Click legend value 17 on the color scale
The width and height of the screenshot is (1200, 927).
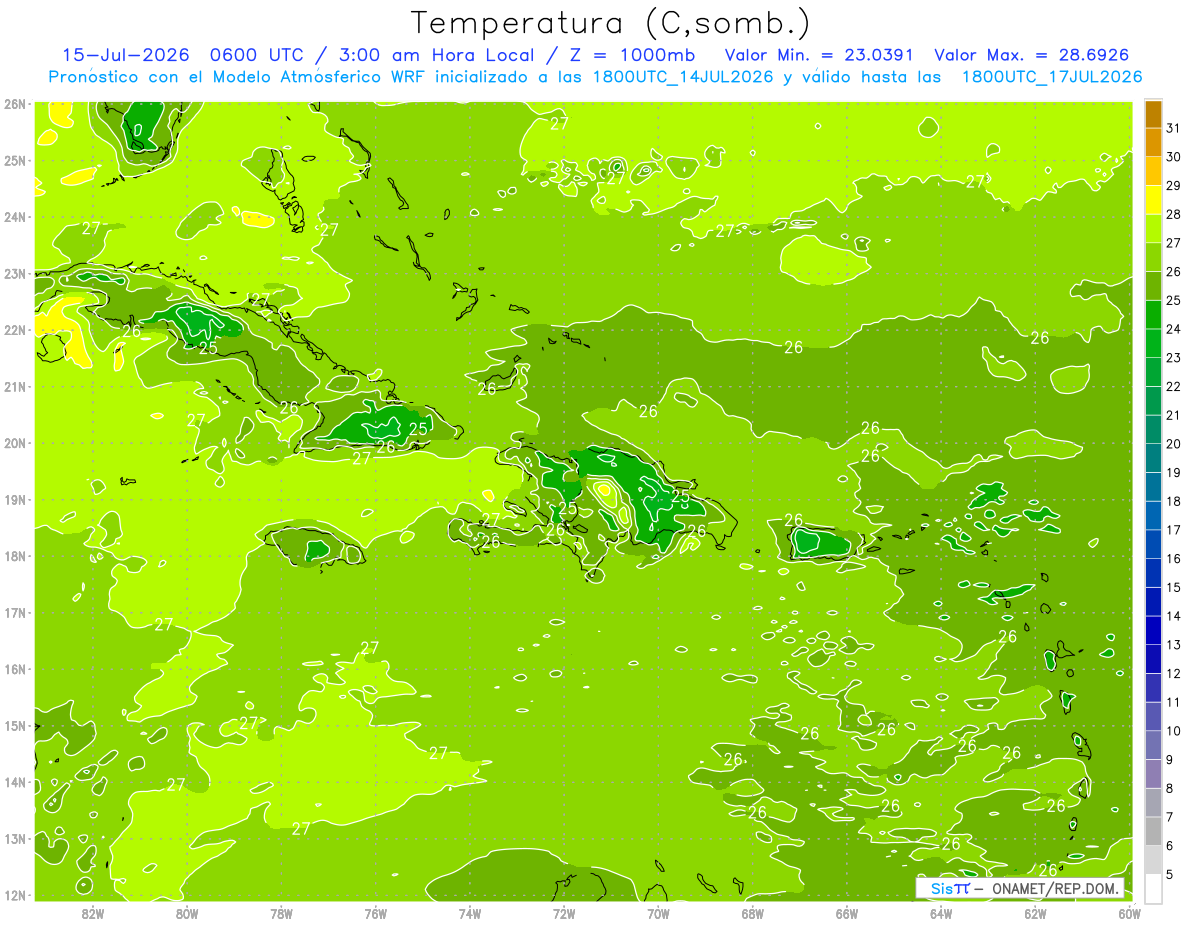click(x=1173, y=530)
